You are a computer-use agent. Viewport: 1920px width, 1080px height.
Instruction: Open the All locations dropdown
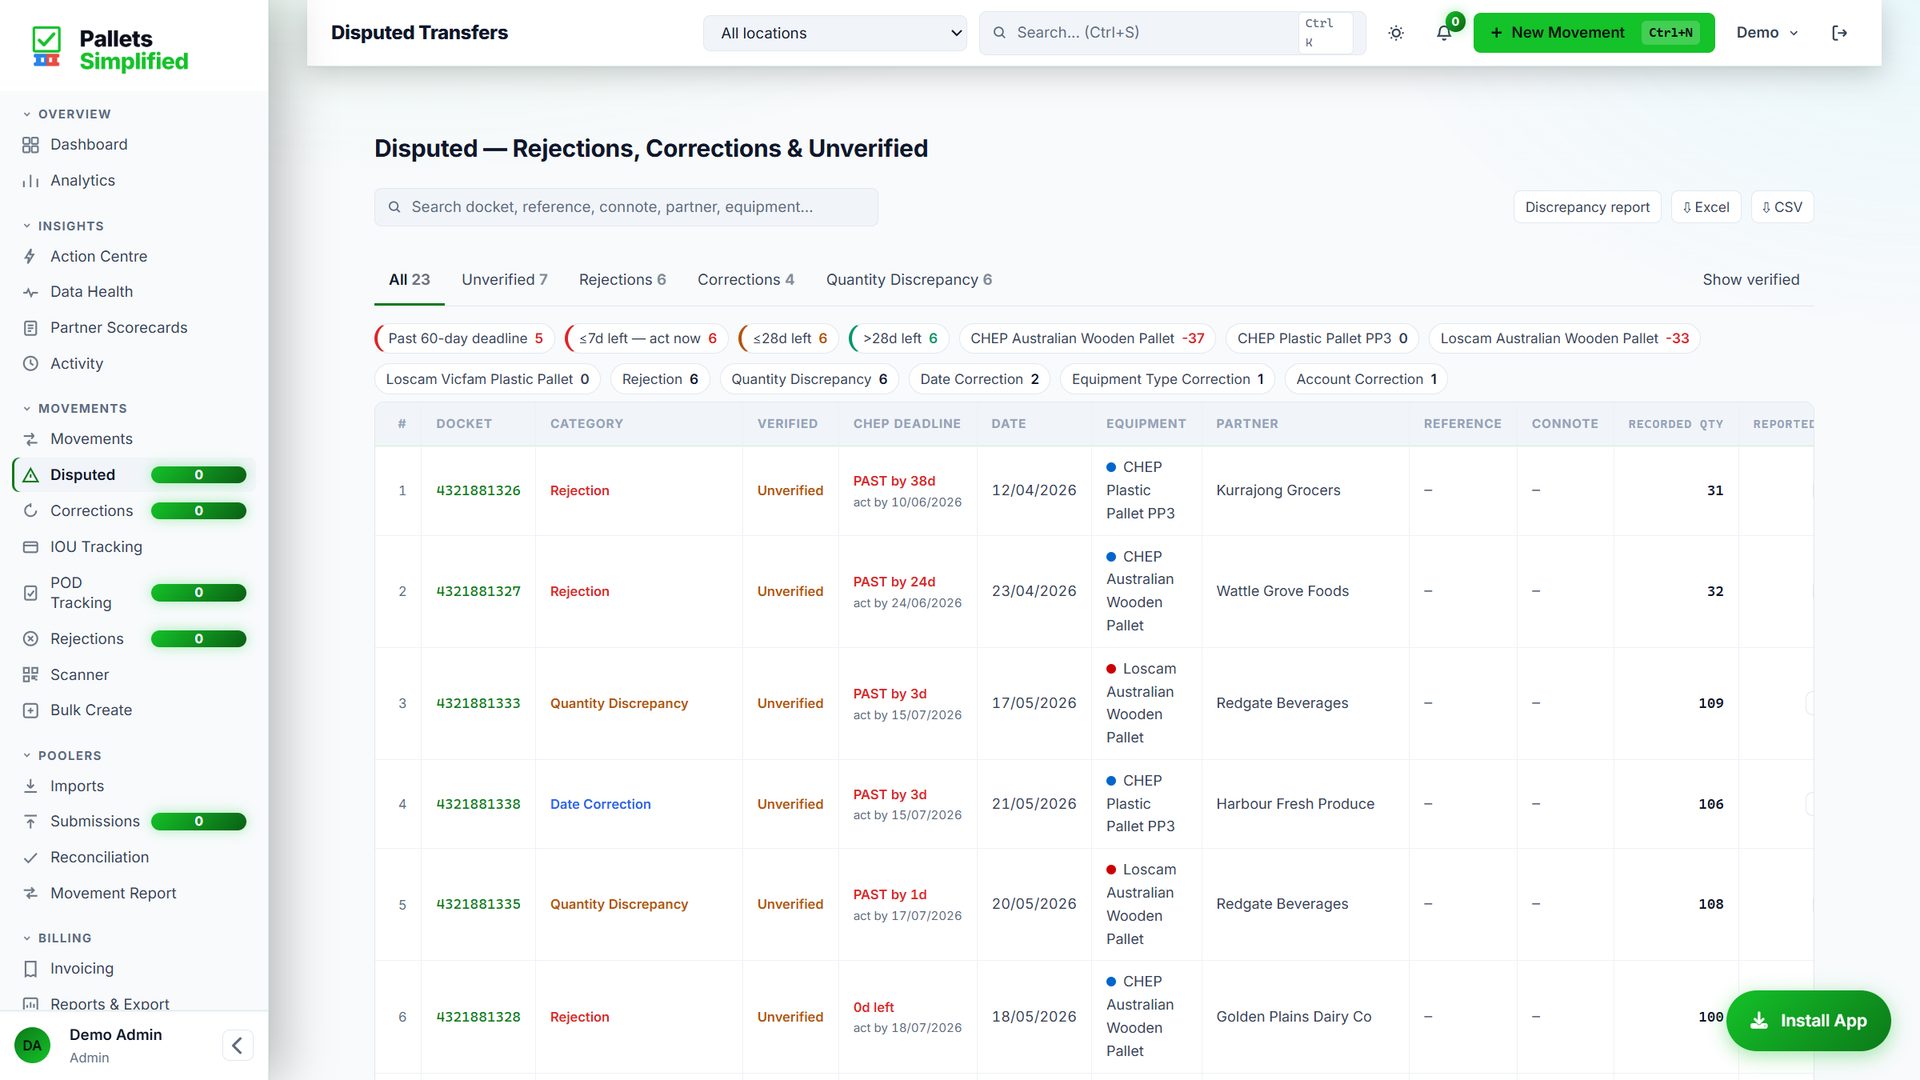[x=835, y=33]
